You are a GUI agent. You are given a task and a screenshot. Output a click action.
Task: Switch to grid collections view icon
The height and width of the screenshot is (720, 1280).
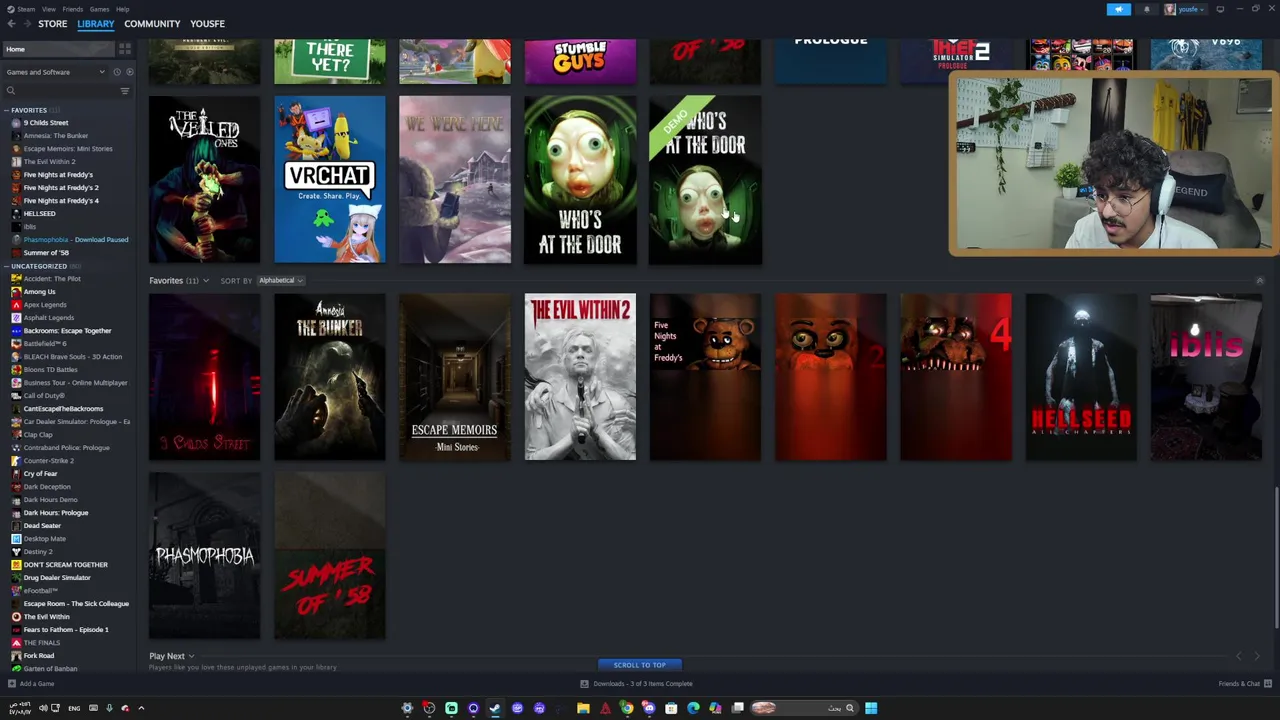click(125, 49)
